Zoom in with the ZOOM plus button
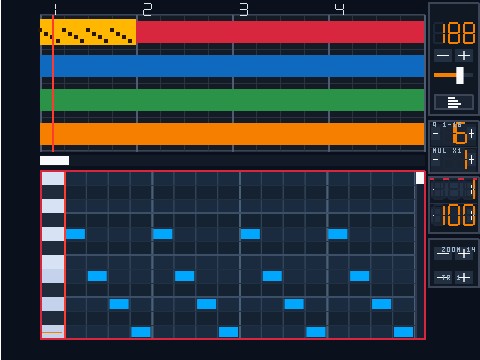Viewport: 480px width, 360px height. [x=464, y=254]
